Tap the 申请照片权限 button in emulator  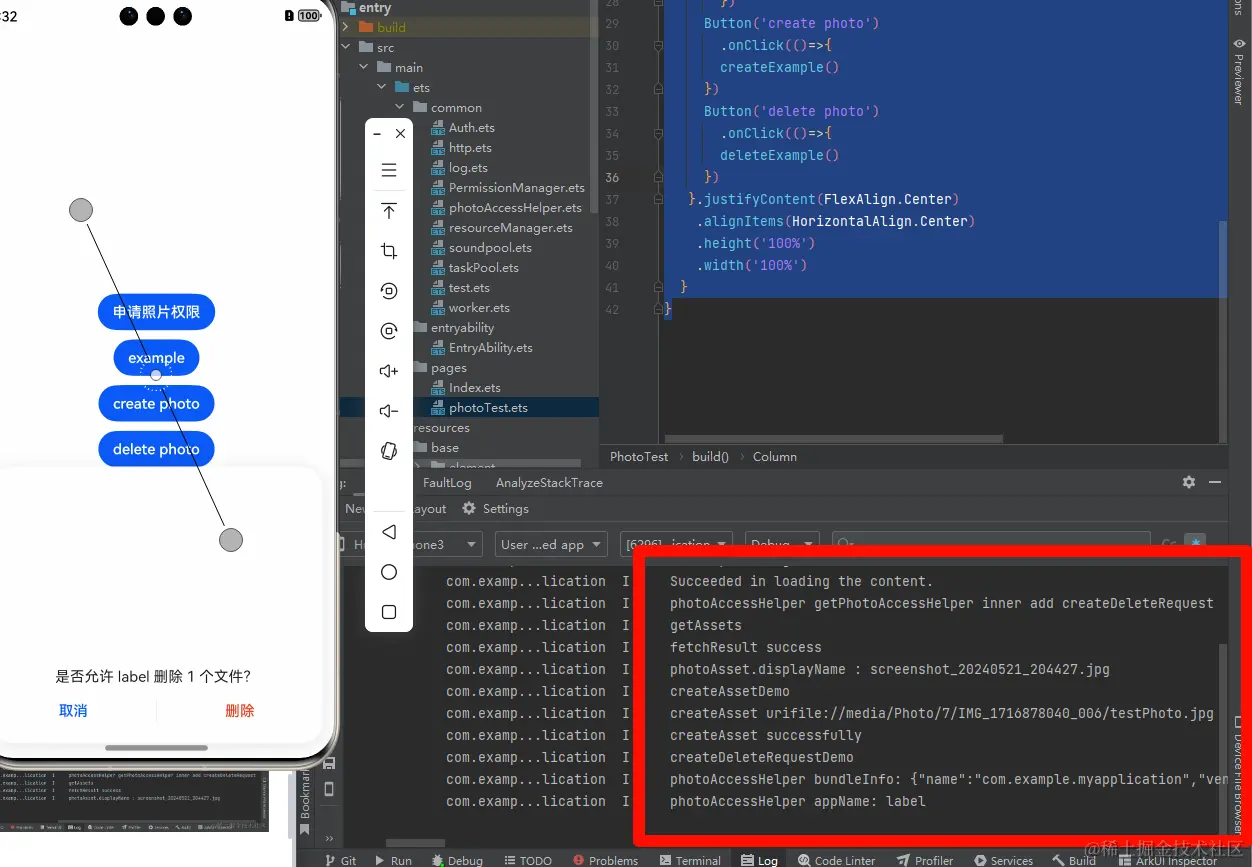pyautogui.click(x=156, y=312)
